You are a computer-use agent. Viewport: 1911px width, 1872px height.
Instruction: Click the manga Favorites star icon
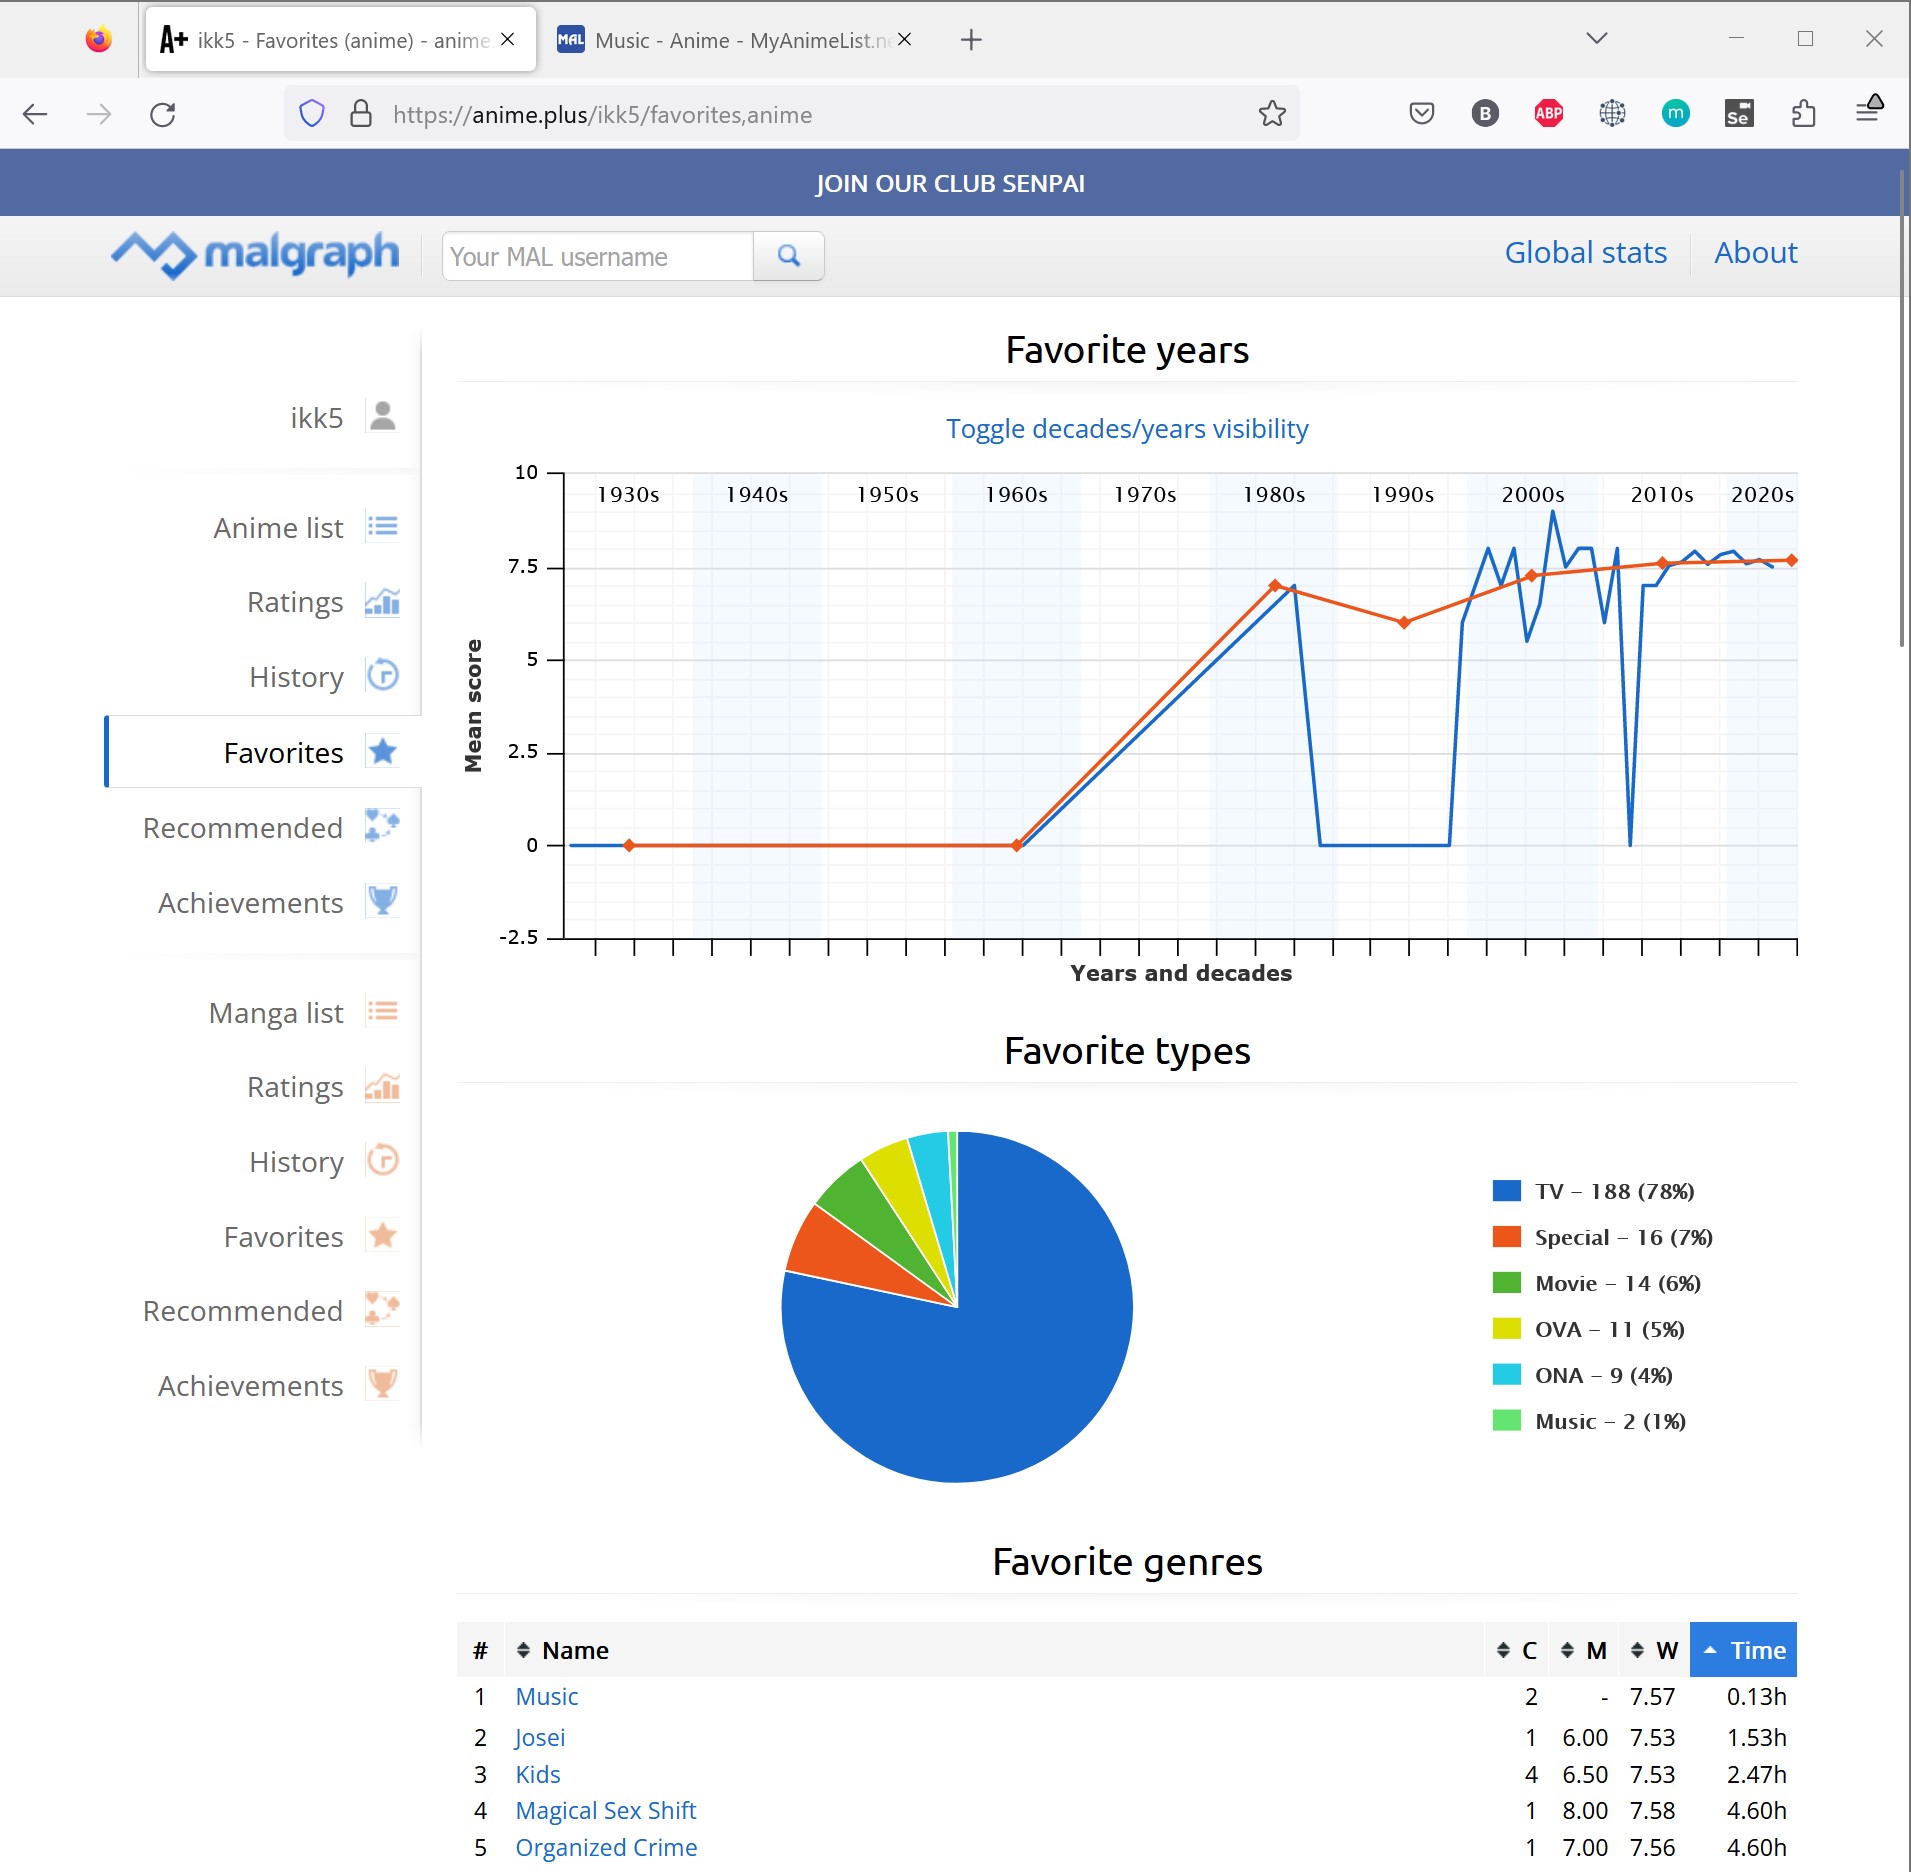(382, 1236)
